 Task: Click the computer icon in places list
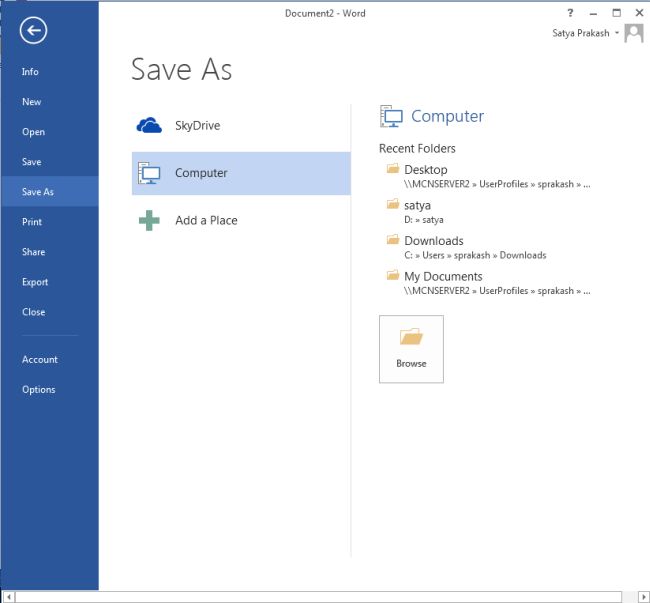149,173
